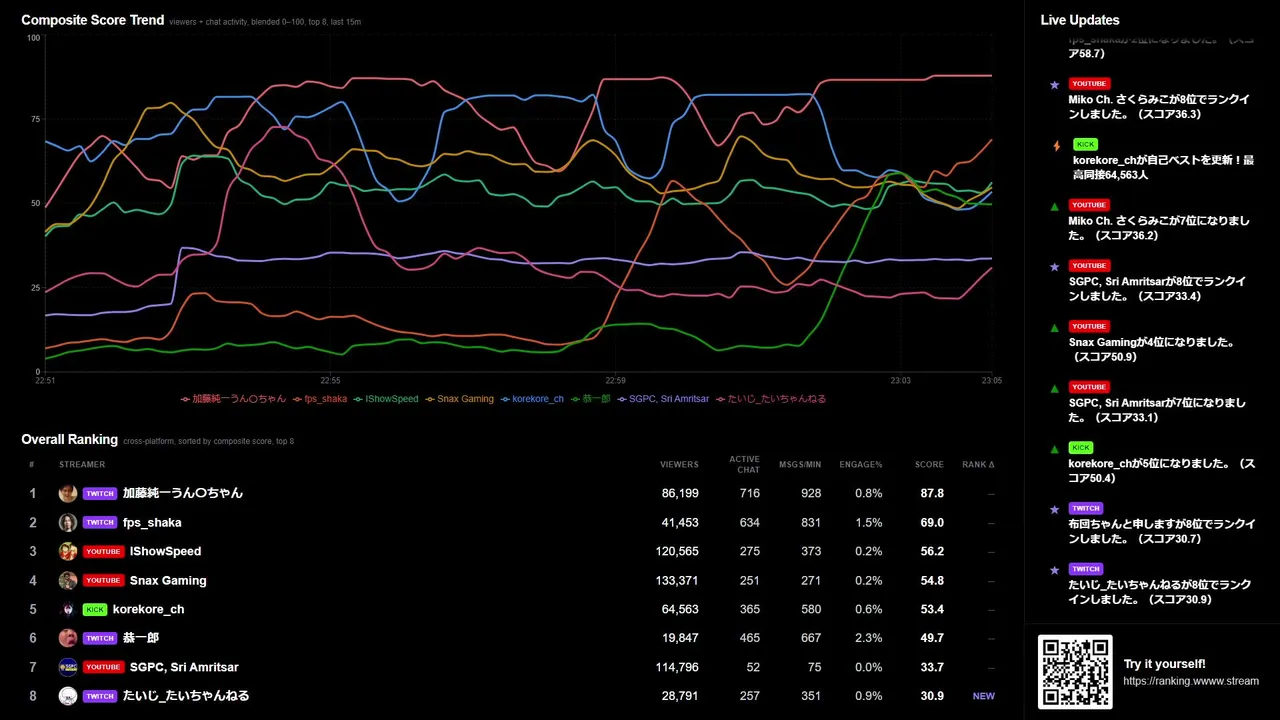Click the name Snax Gaming in ranking table
Screen dimensions: 1280x720
[168, 580]
